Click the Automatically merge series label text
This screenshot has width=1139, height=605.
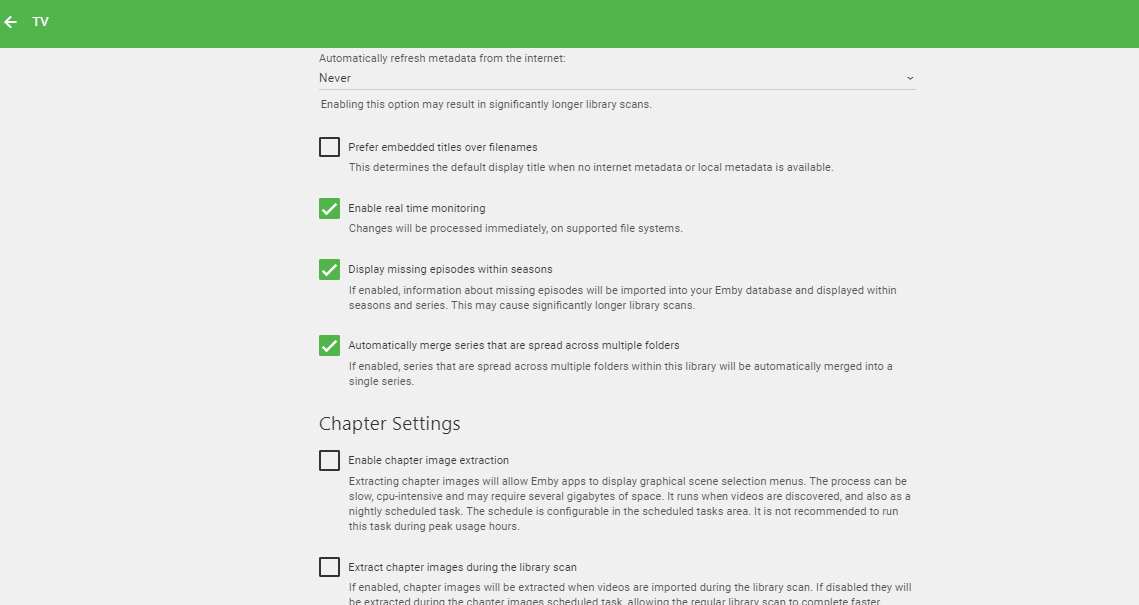[514, 346]
